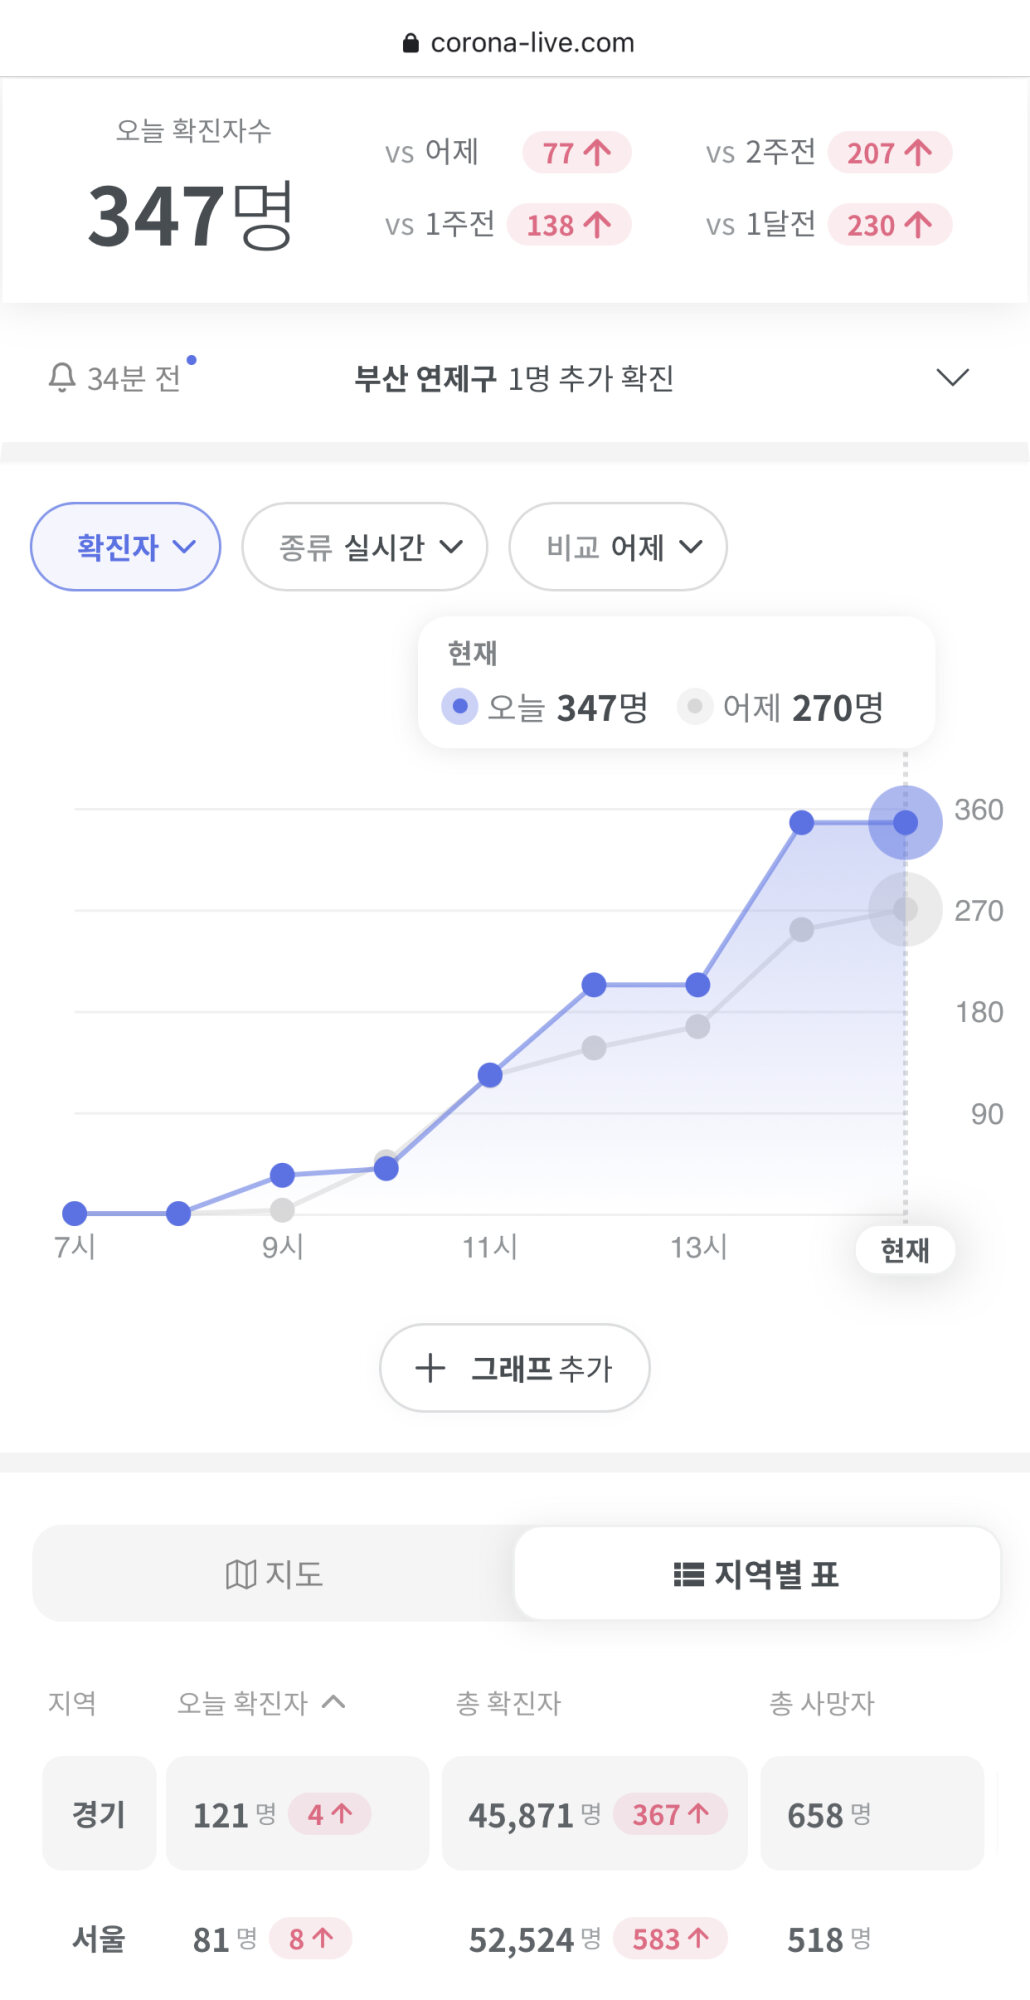
Task: Click the plus icon in 그래프 추가
Action: pyautogui.click(x=430, y=1367)
